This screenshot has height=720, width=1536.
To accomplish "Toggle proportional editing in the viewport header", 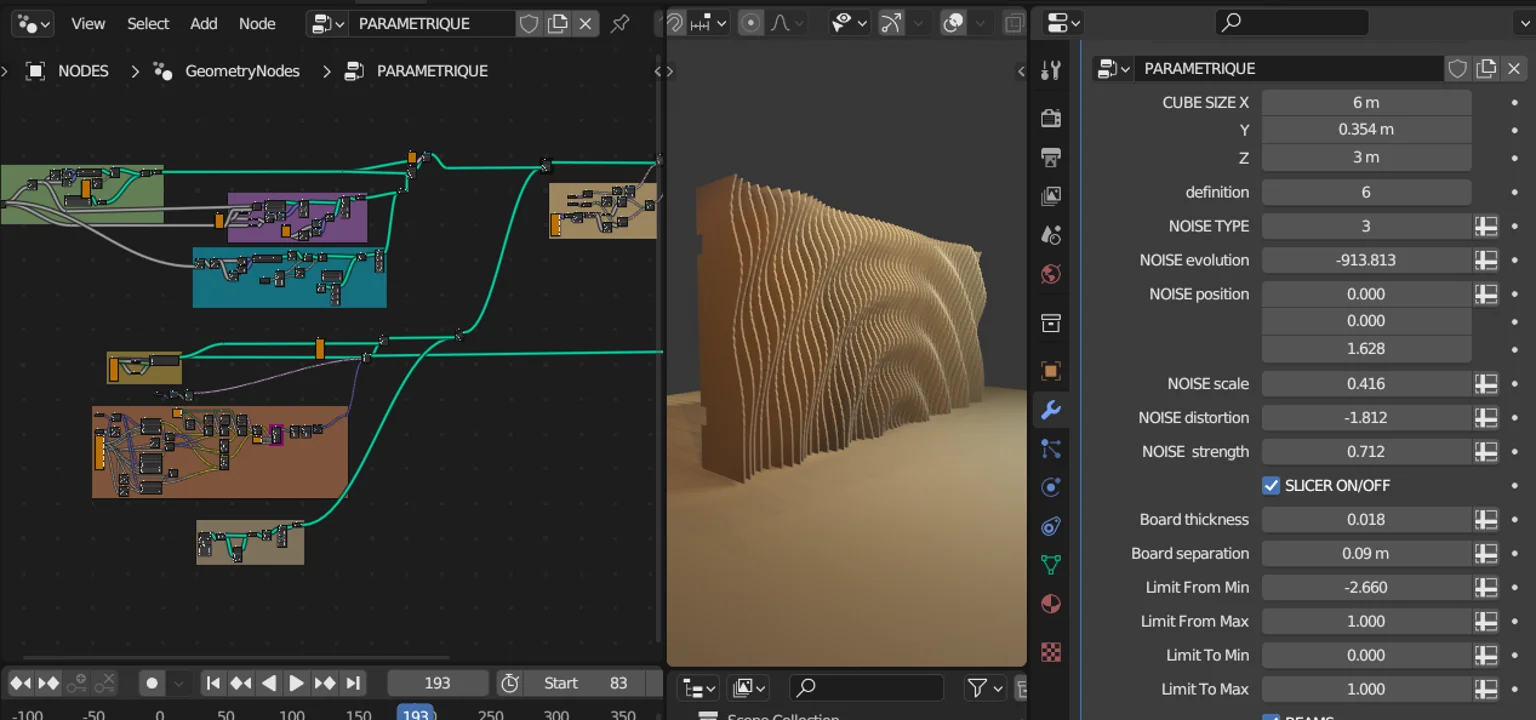I will [750, 22].
